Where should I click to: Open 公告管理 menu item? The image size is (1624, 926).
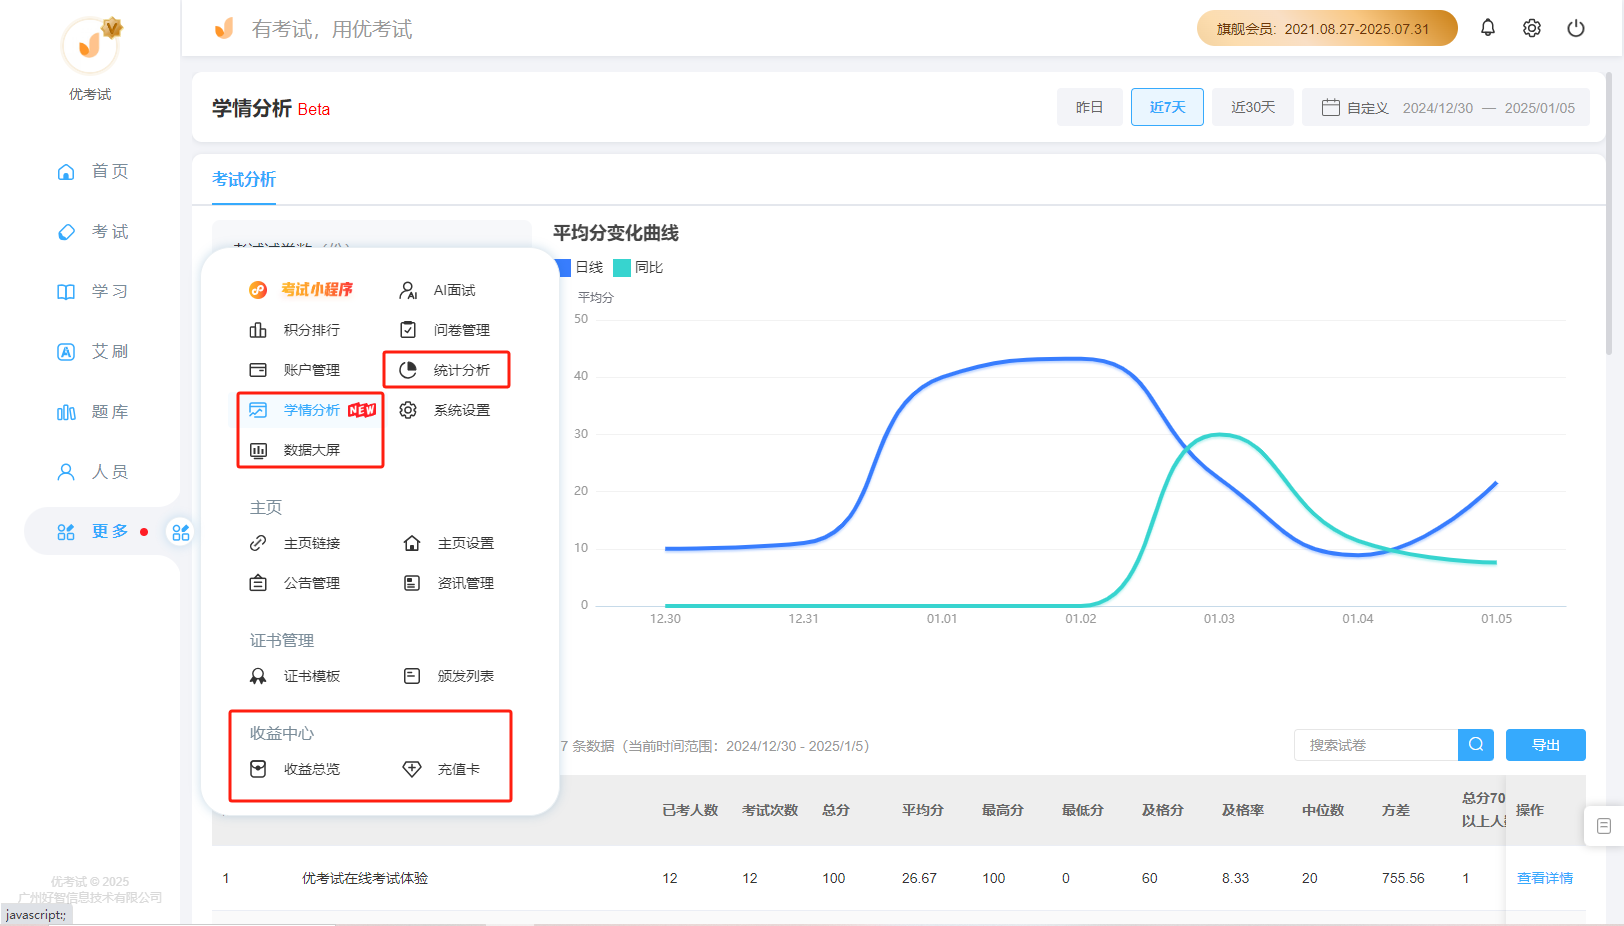coord(294,583)
